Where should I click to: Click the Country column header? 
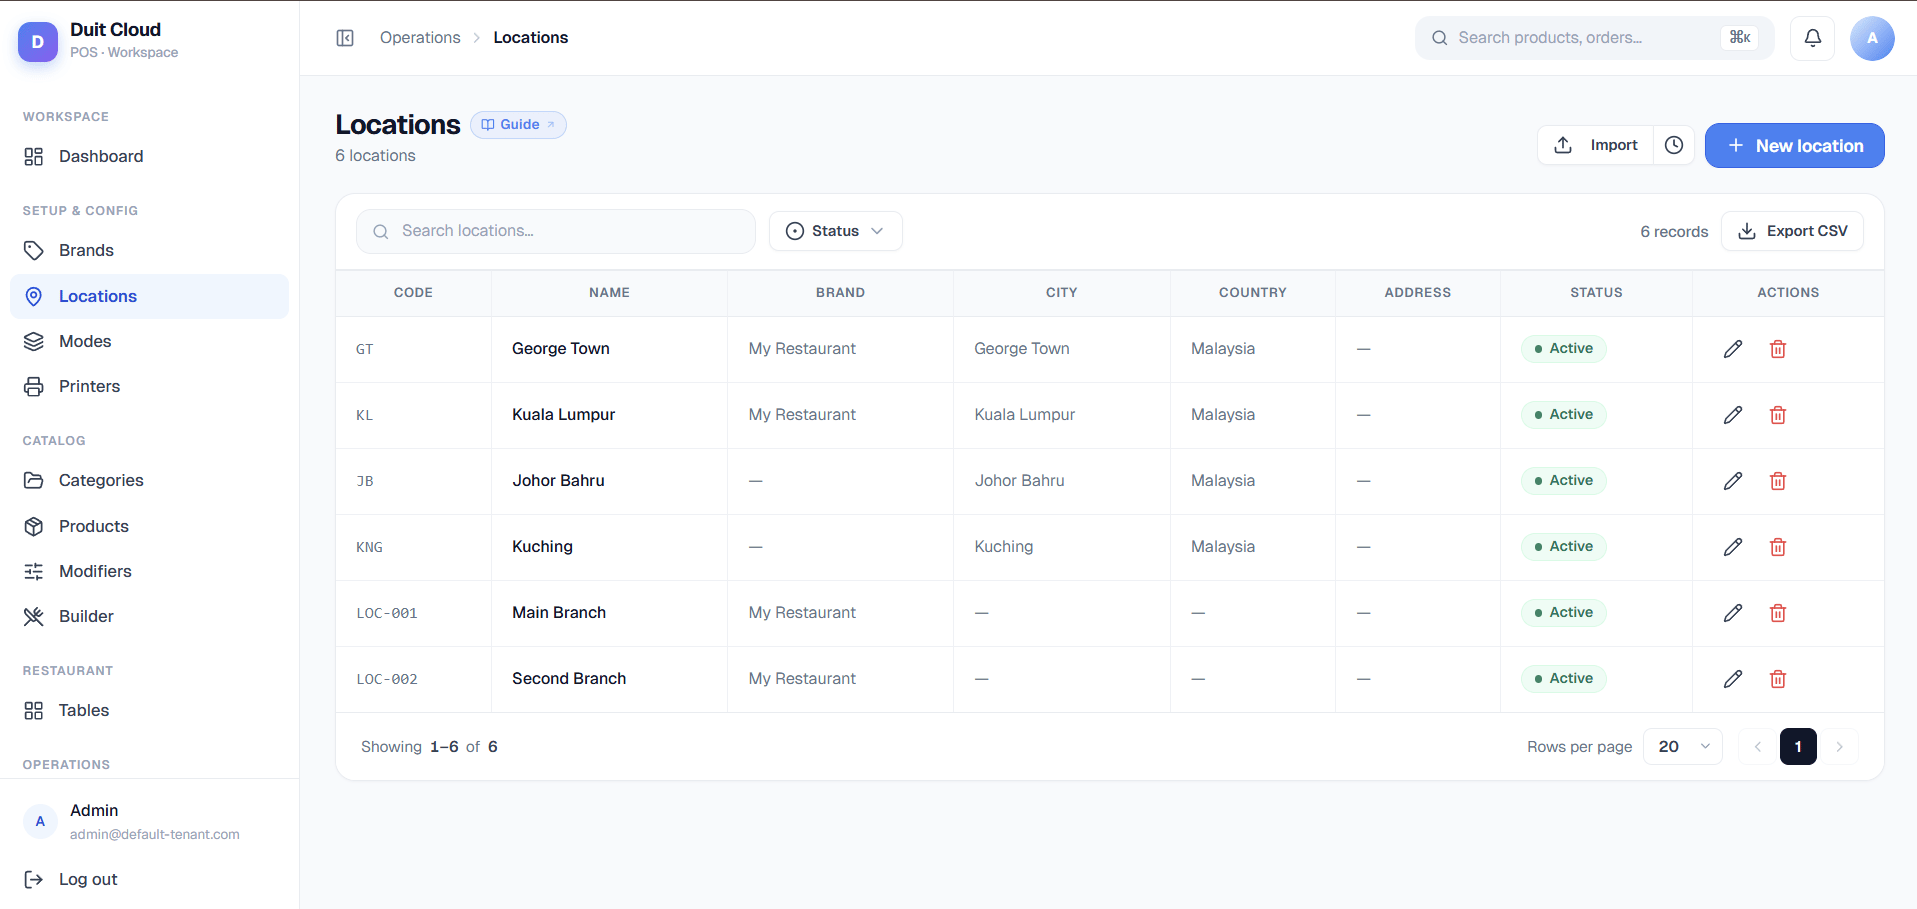click(x=1252, y=293)
